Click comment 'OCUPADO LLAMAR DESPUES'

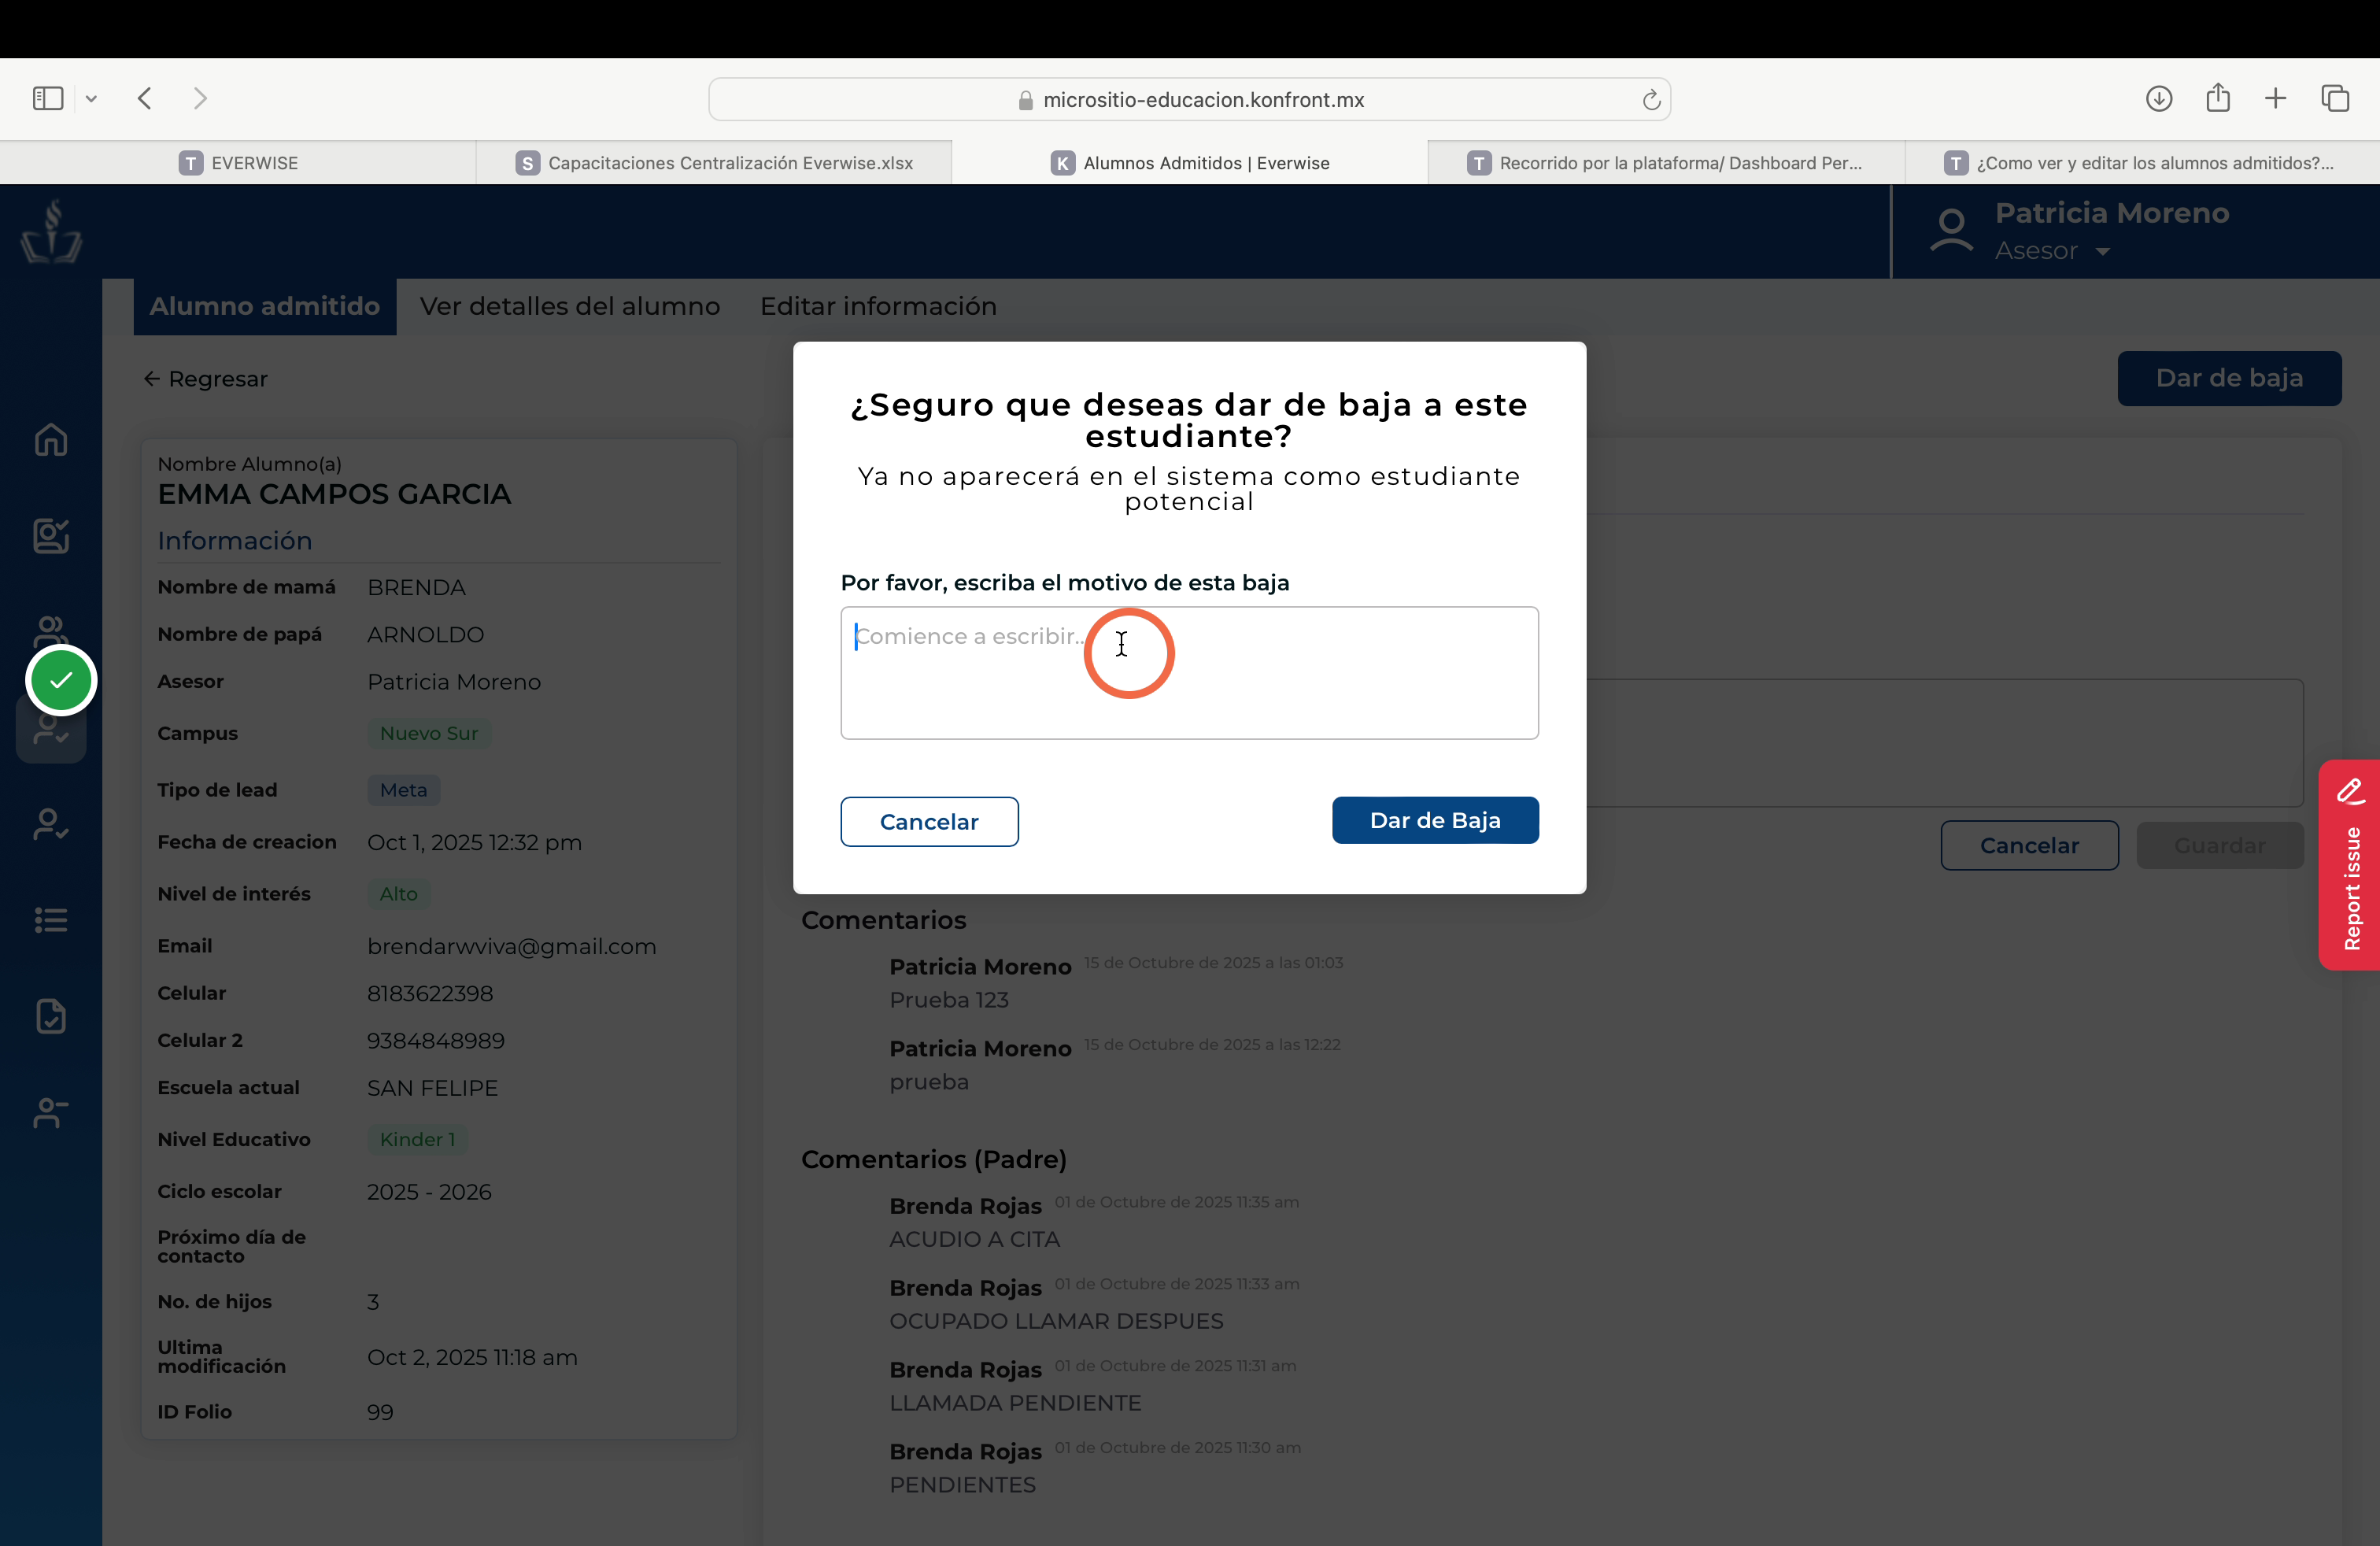(1056, 1321)
